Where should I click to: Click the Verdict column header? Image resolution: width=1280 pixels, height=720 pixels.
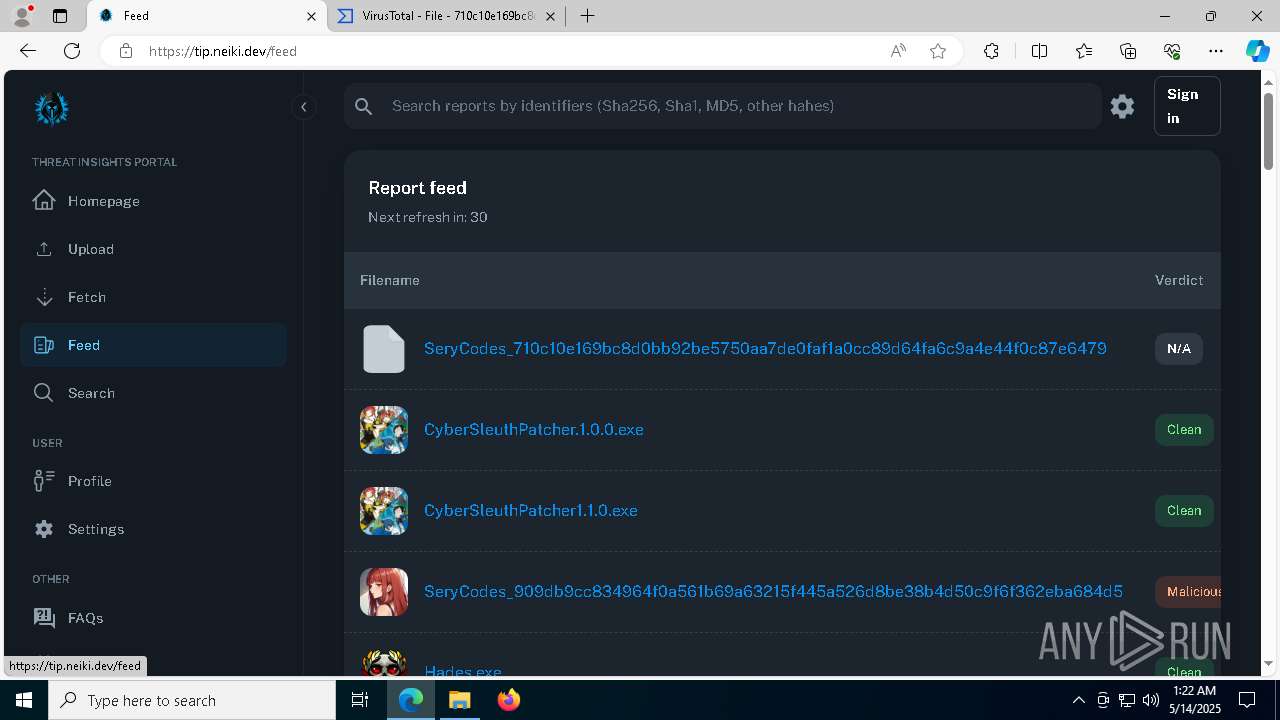click(1179, 280)
